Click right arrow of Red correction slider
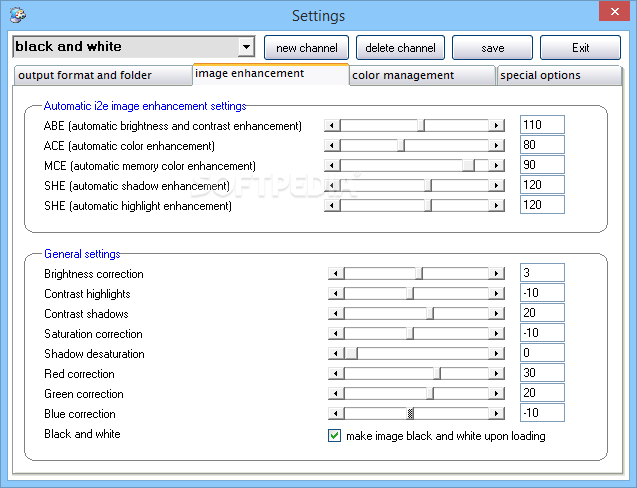The width and height of the screenshot is (637, 488). [496, 373]
